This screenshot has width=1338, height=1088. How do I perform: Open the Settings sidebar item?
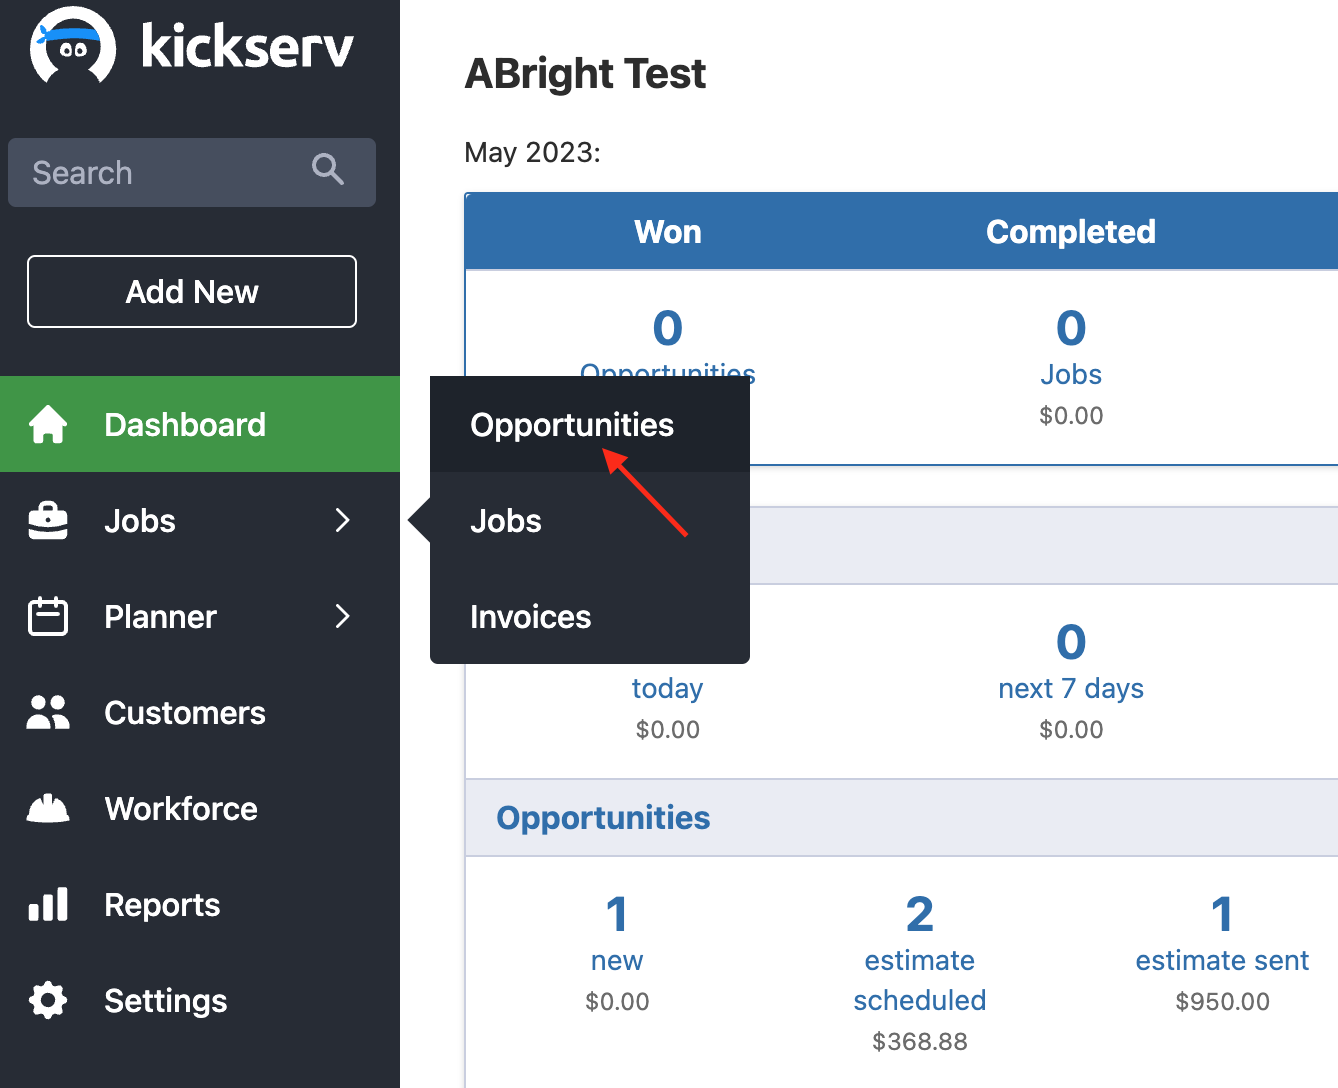coord(200,1000)
